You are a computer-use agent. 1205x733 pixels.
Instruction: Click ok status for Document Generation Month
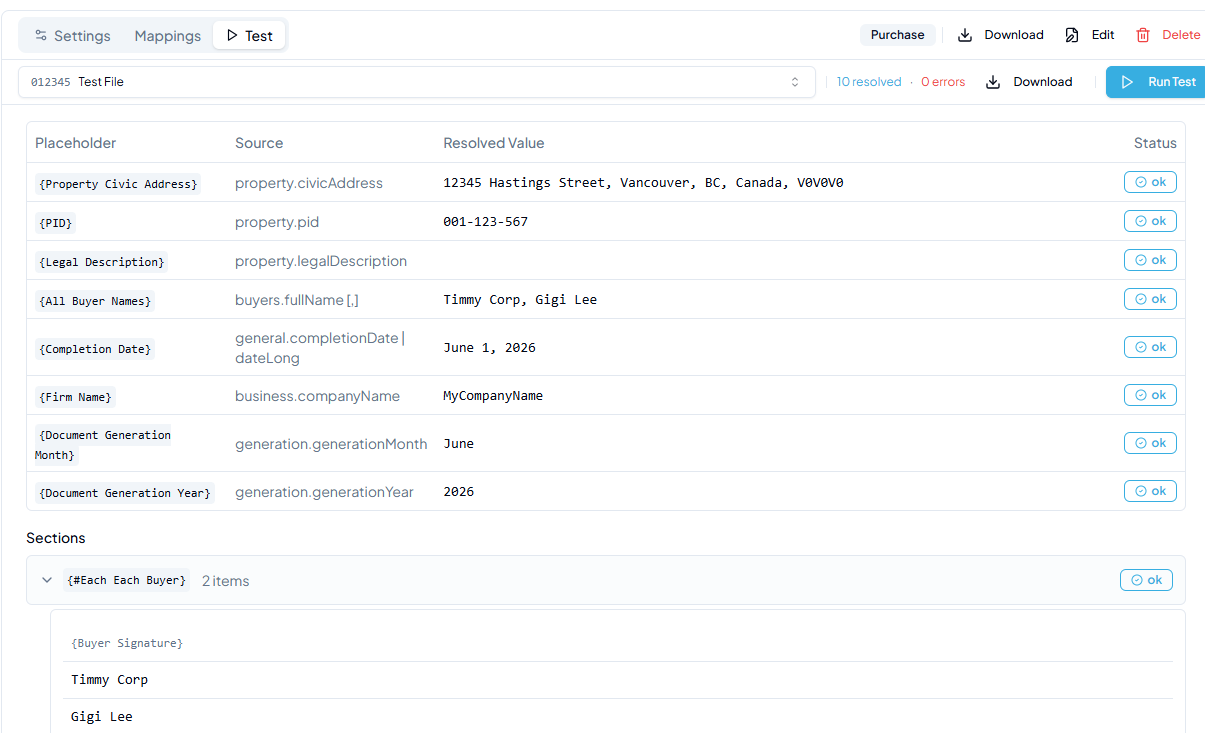1150,443
